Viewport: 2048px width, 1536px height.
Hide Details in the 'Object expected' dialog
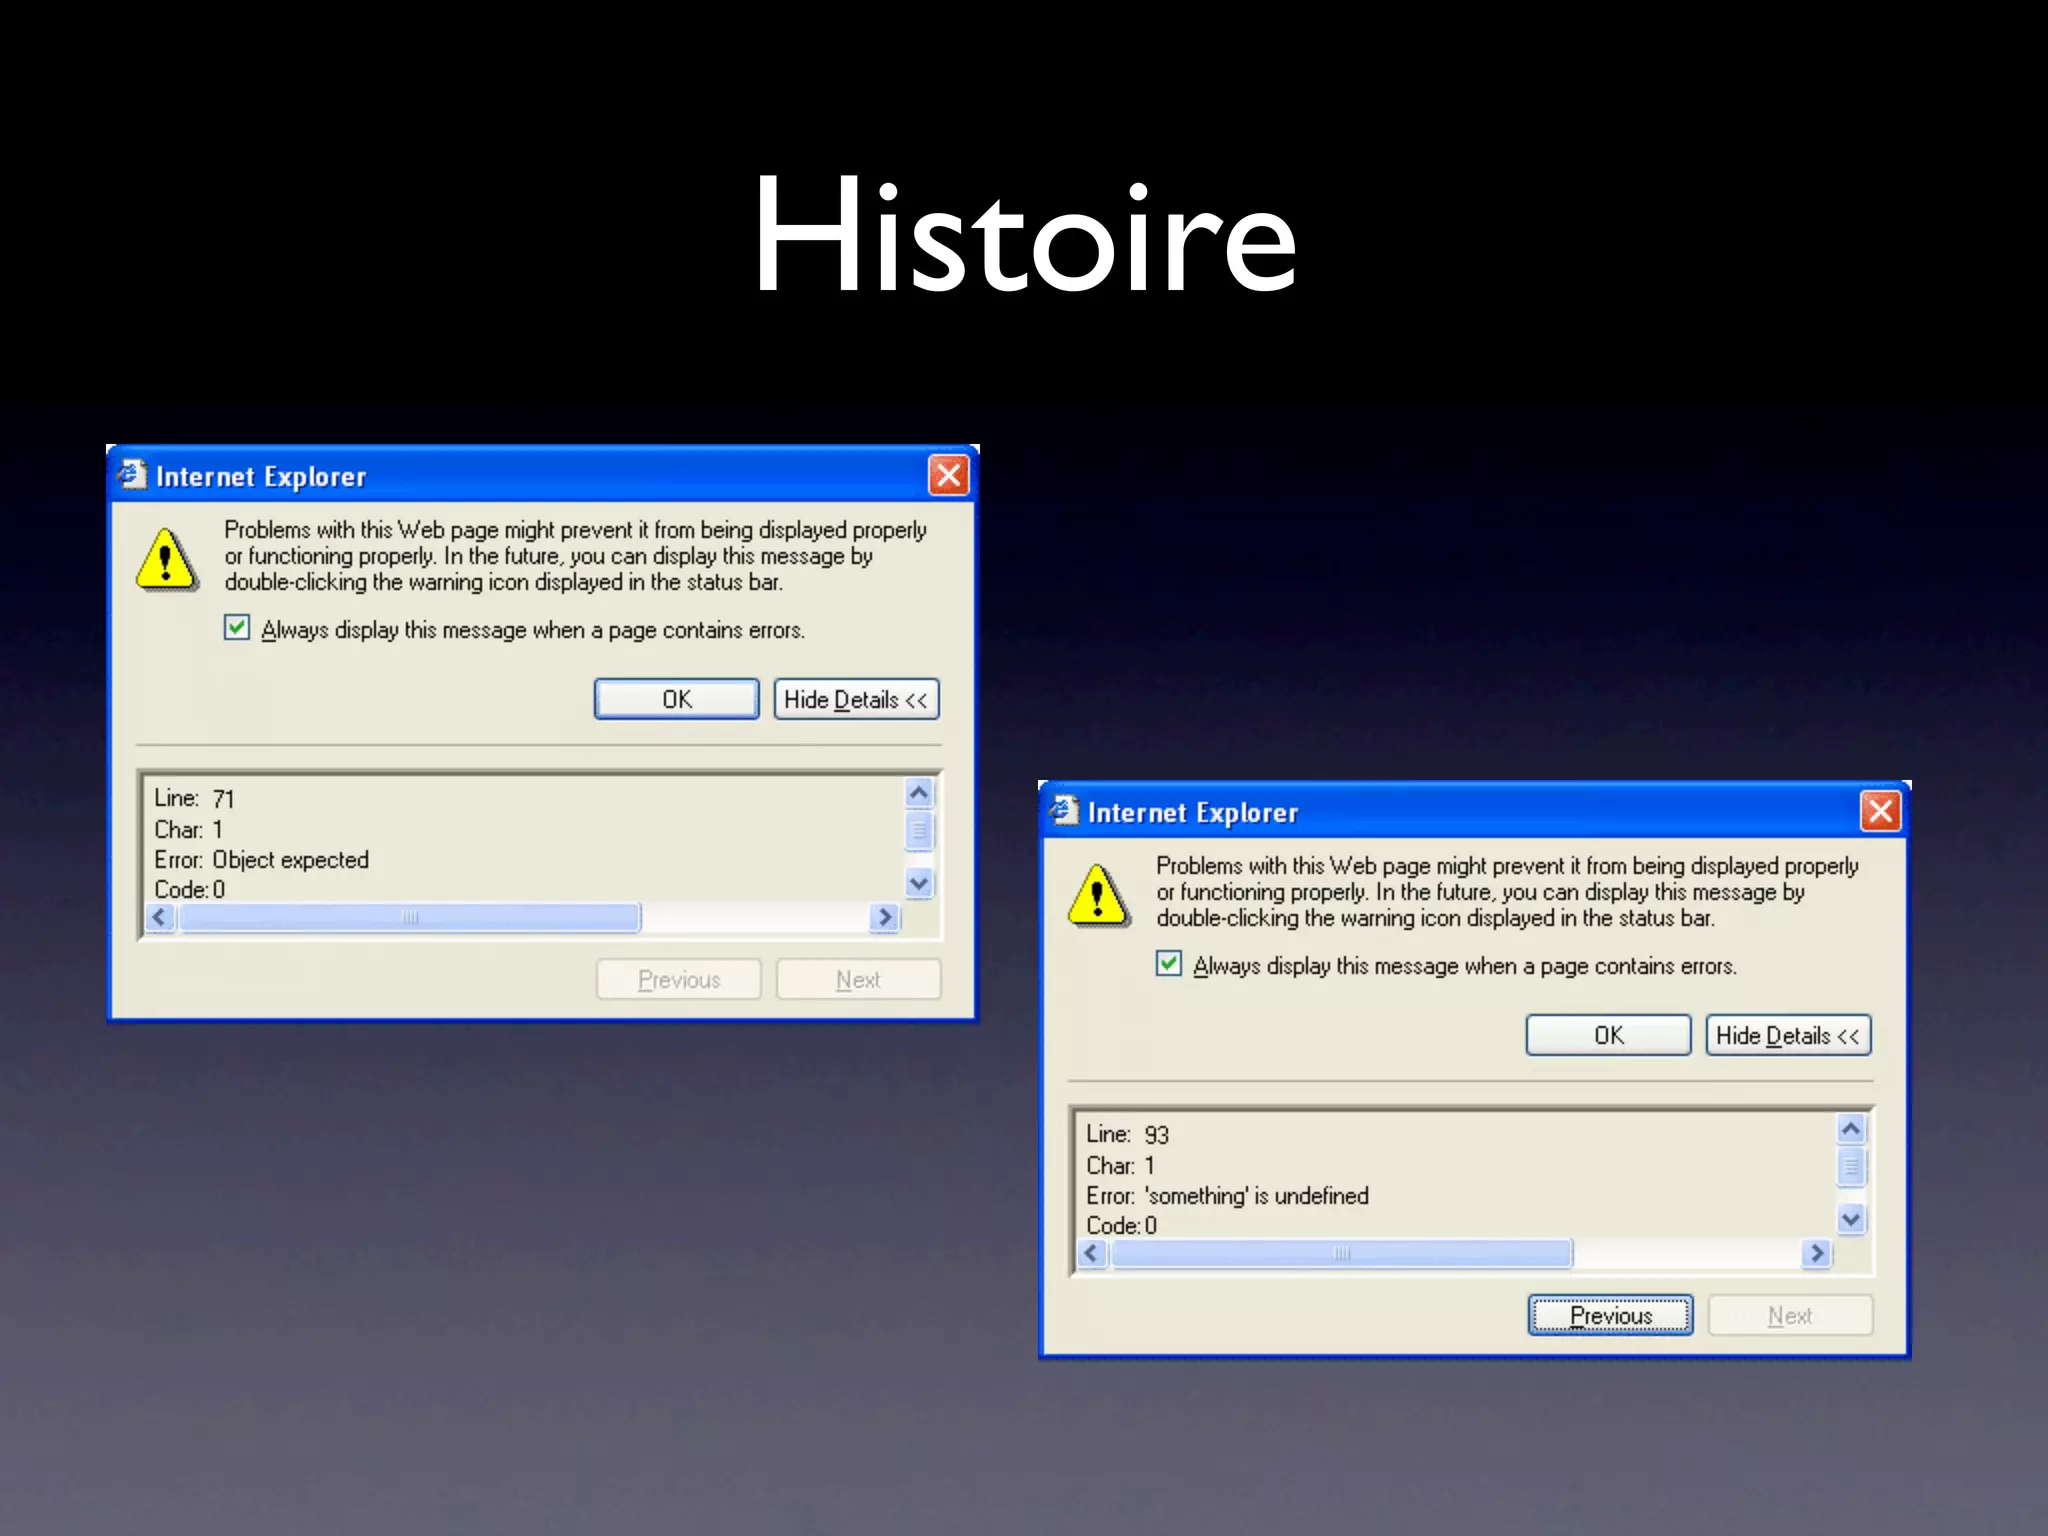(x=857, y=699)
